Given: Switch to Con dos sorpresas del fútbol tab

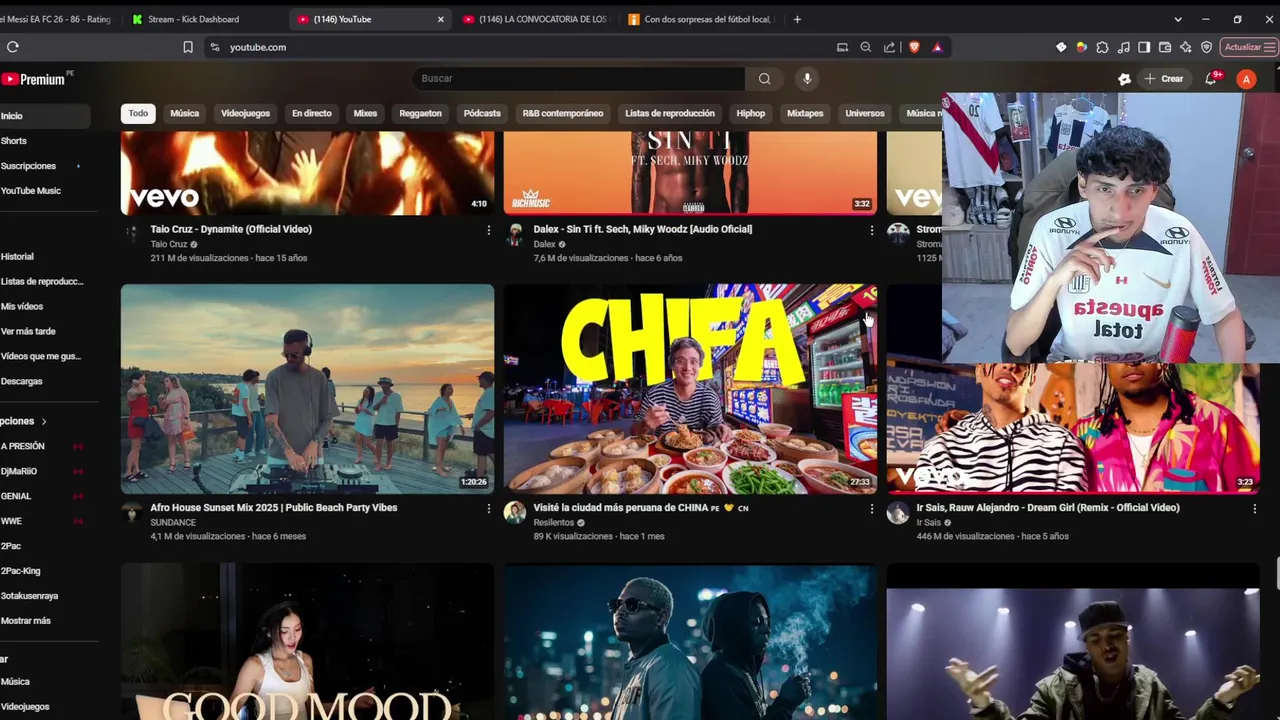Looking at the screenshot, I should 700,19.
